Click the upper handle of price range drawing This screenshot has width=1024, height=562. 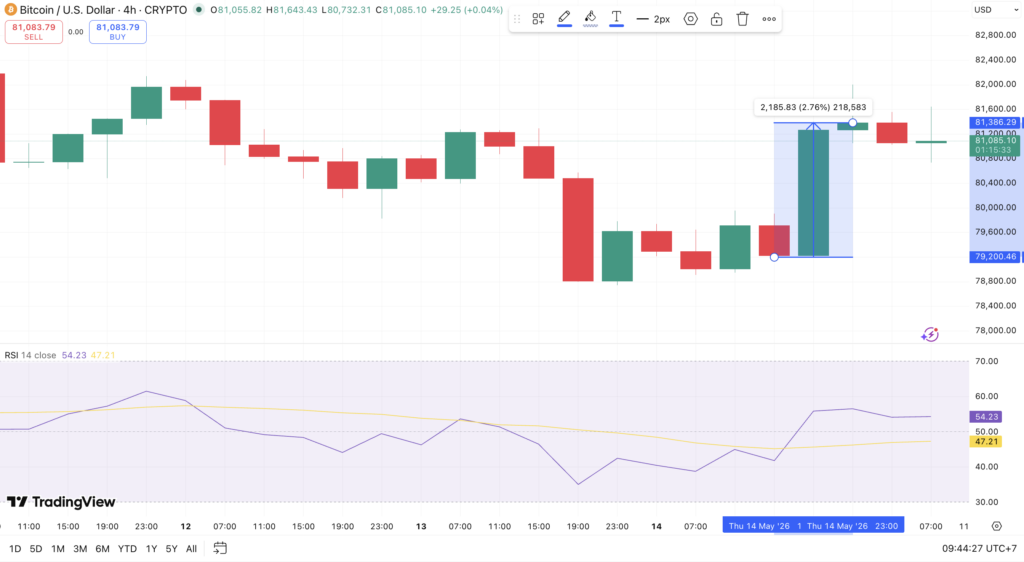pos(852,123)
